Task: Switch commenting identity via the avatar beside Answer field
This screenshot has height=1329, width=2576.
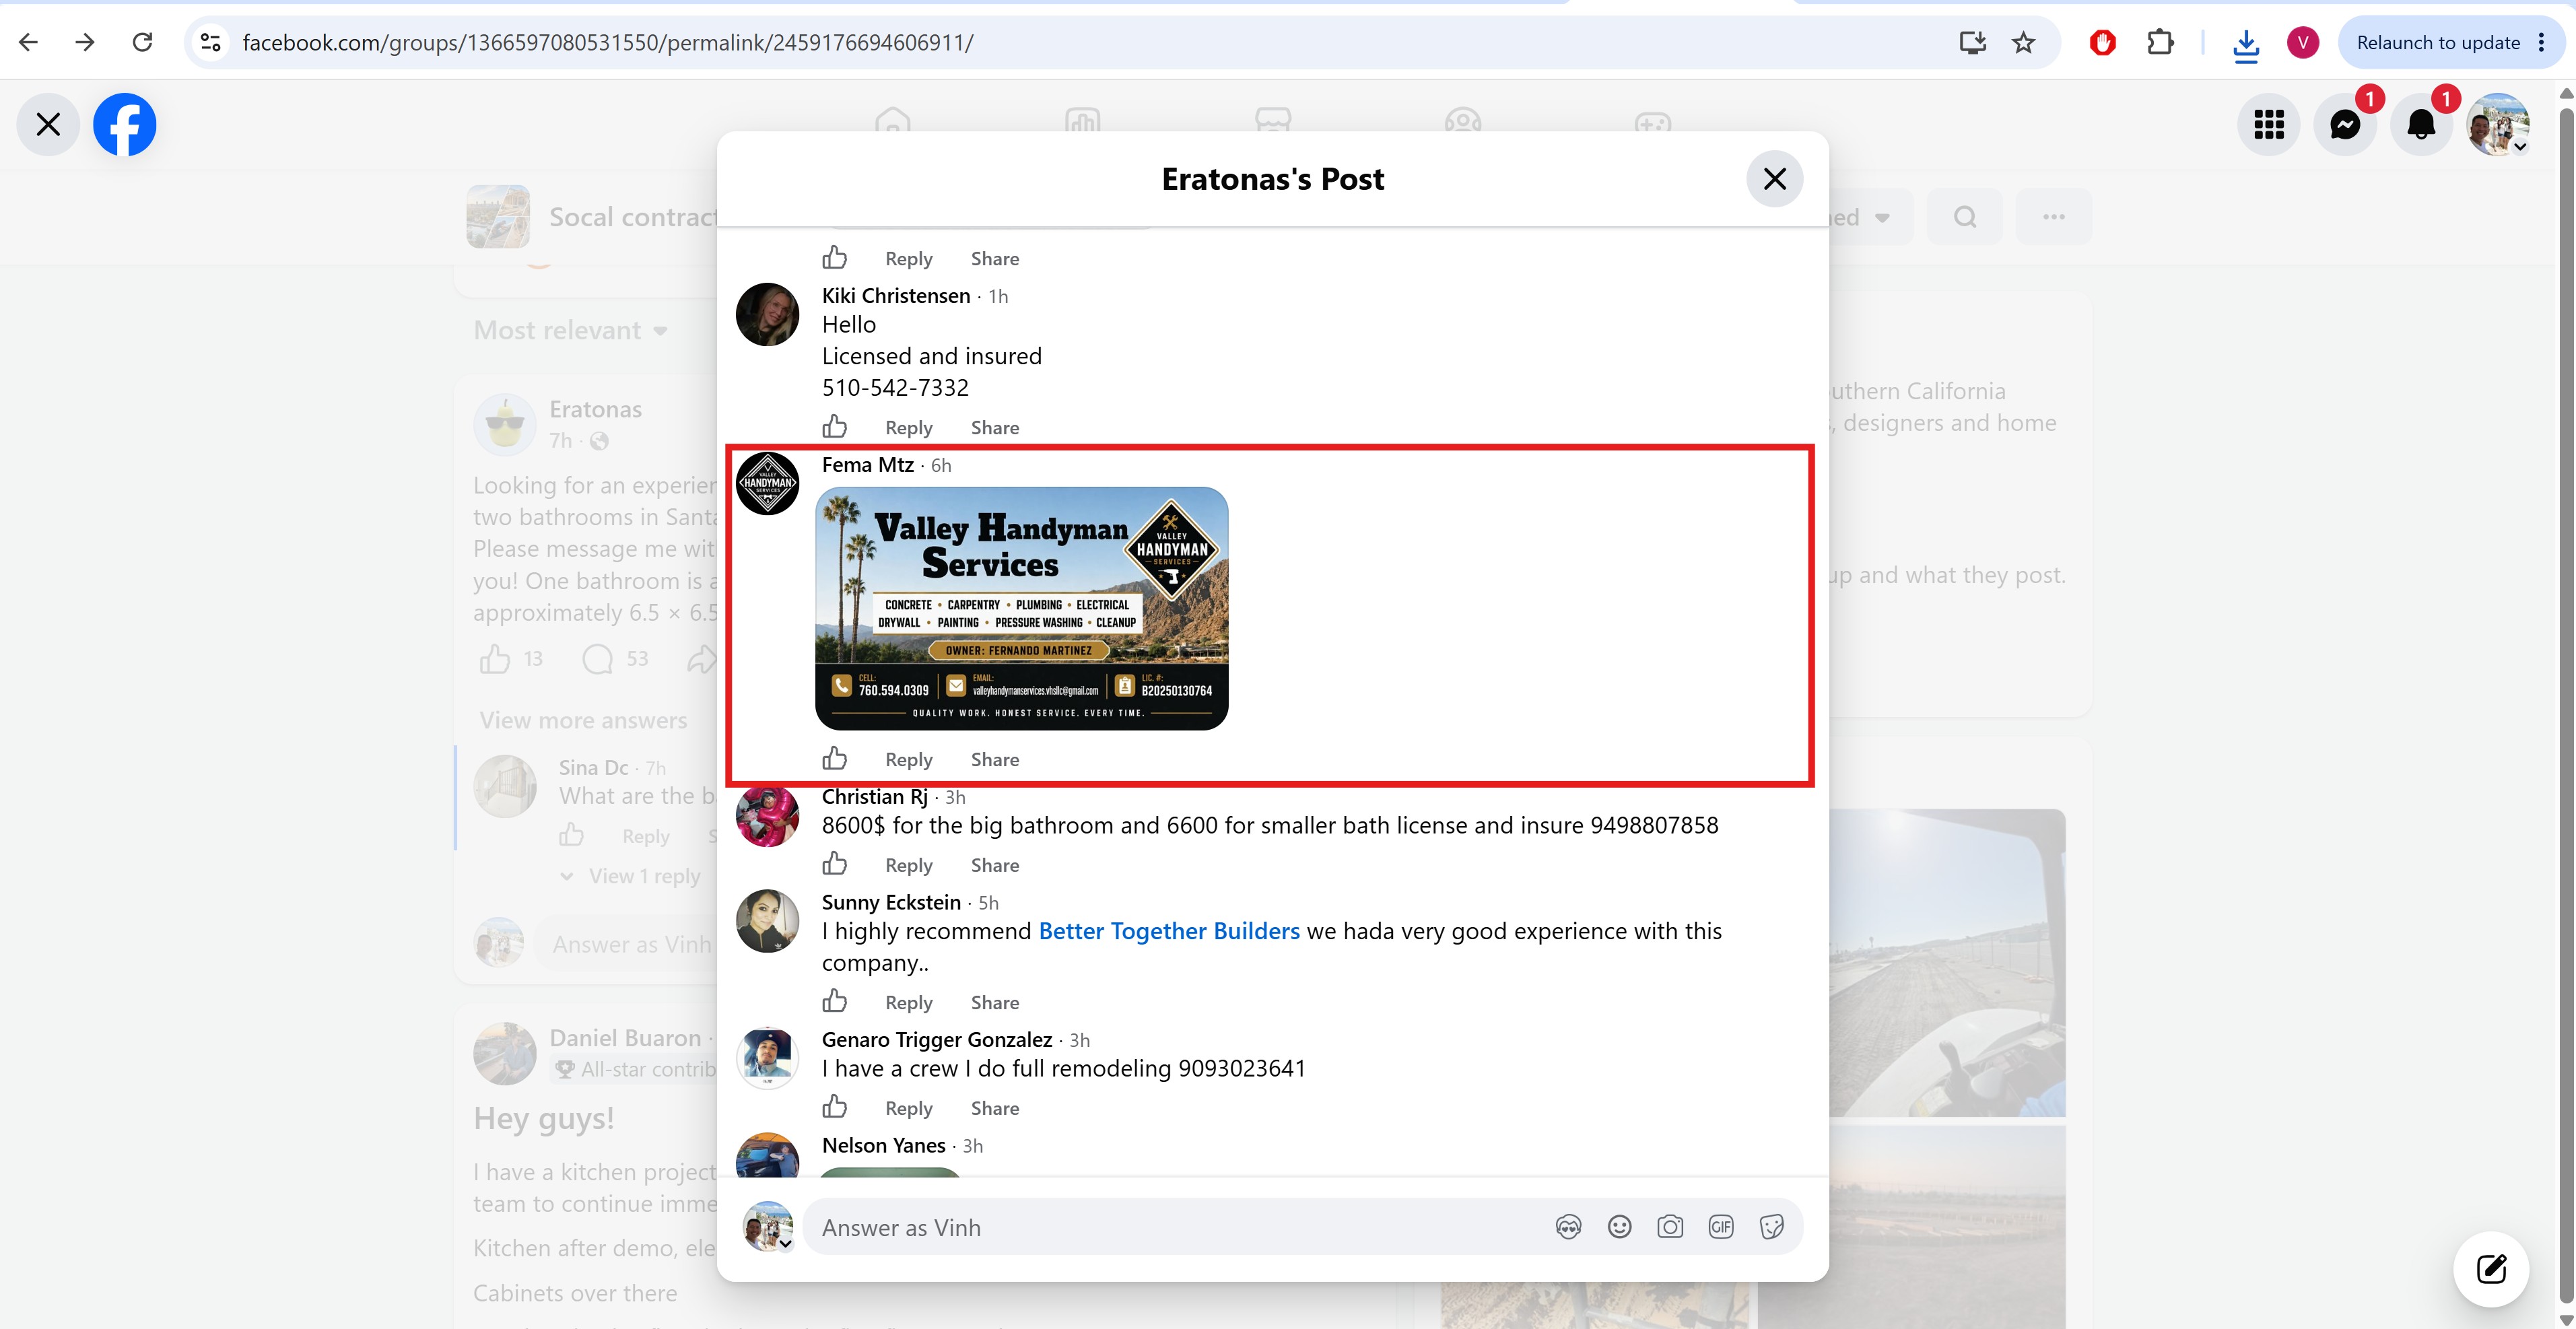Action: (768, 1227)
